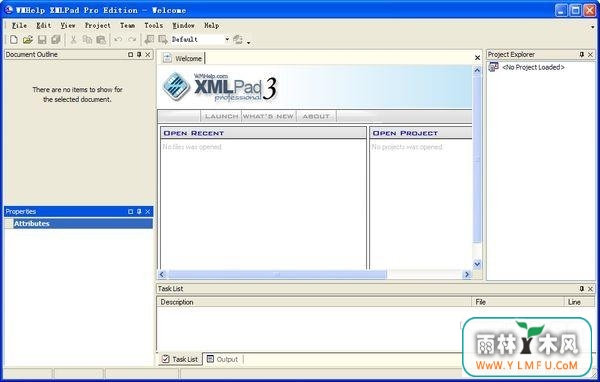Expand the toolbar options arrow

249,42
